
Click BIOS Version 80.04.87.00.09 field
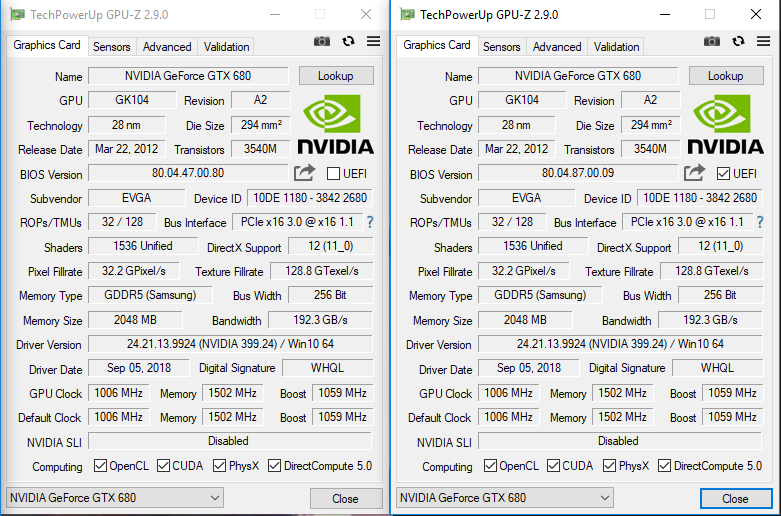click(x=578, y=173)
